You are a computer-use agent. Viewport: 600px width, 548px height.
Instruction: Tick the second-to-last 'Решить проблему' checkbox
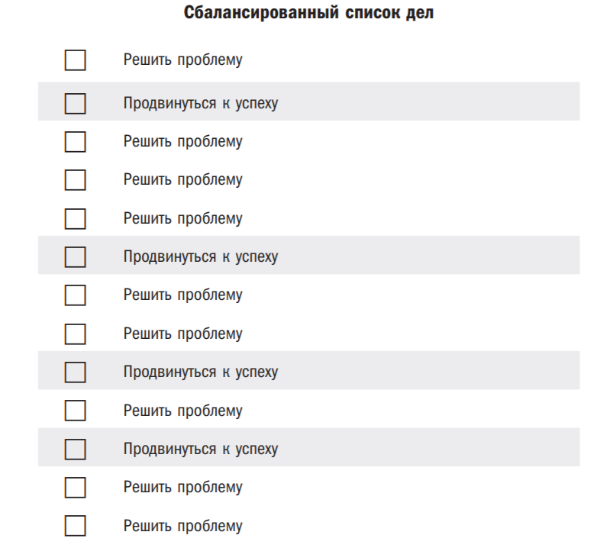(x=75, y=487)
